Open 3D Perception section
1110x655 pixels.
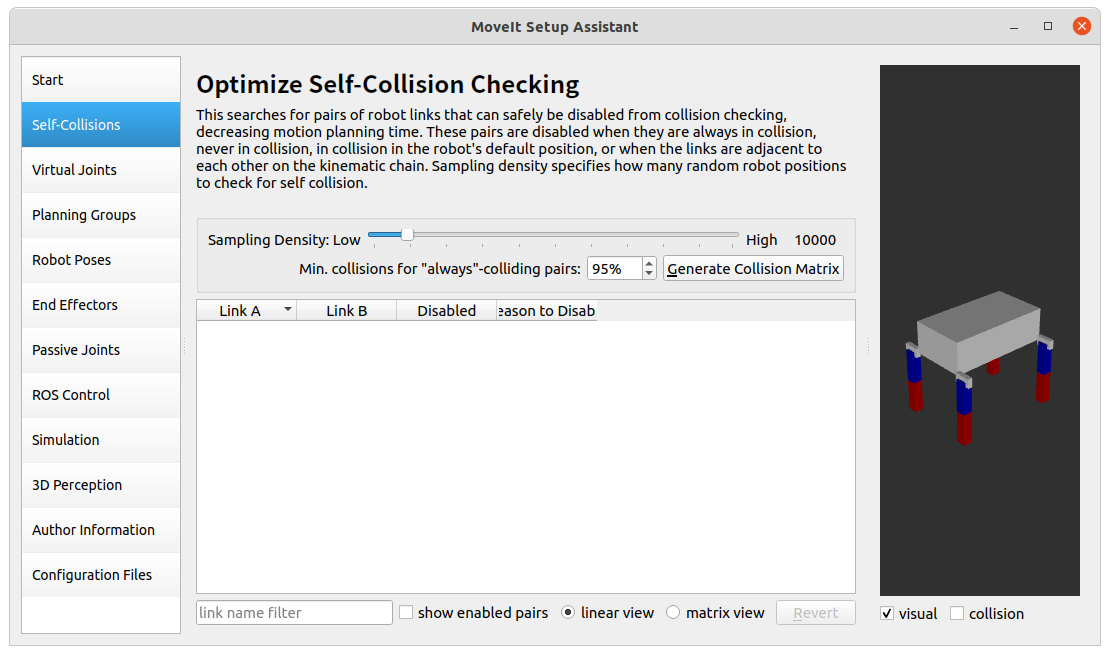(101, 484)
